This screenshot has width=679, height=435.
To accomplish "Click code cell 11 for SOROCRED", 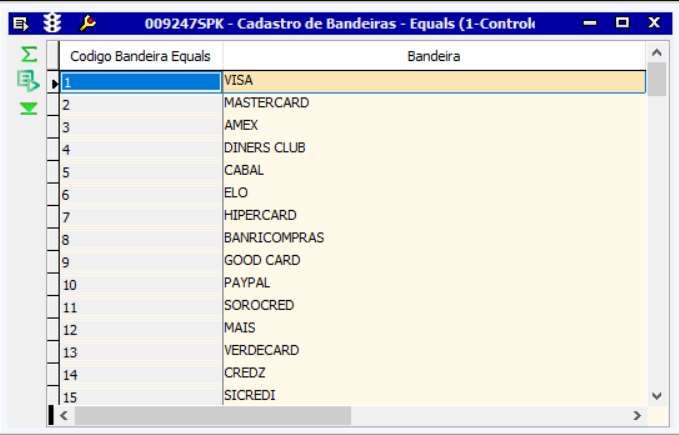I will [x=141, y=306].
